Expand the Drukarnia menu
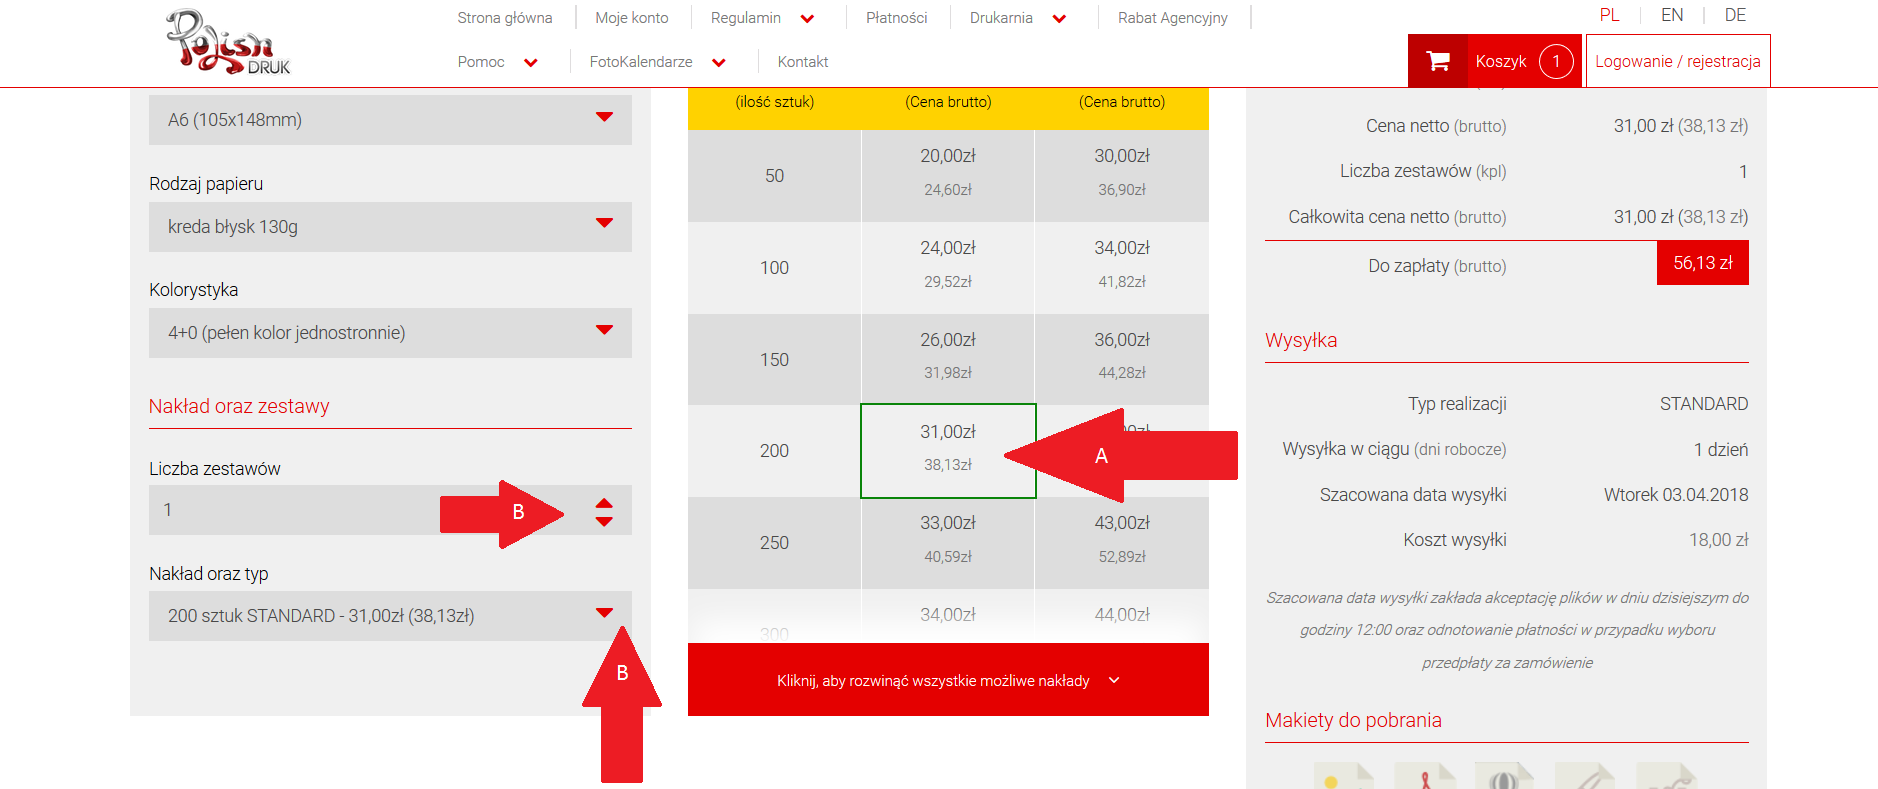This screenshot has height=789, width=1878. tap(1017, 18)
